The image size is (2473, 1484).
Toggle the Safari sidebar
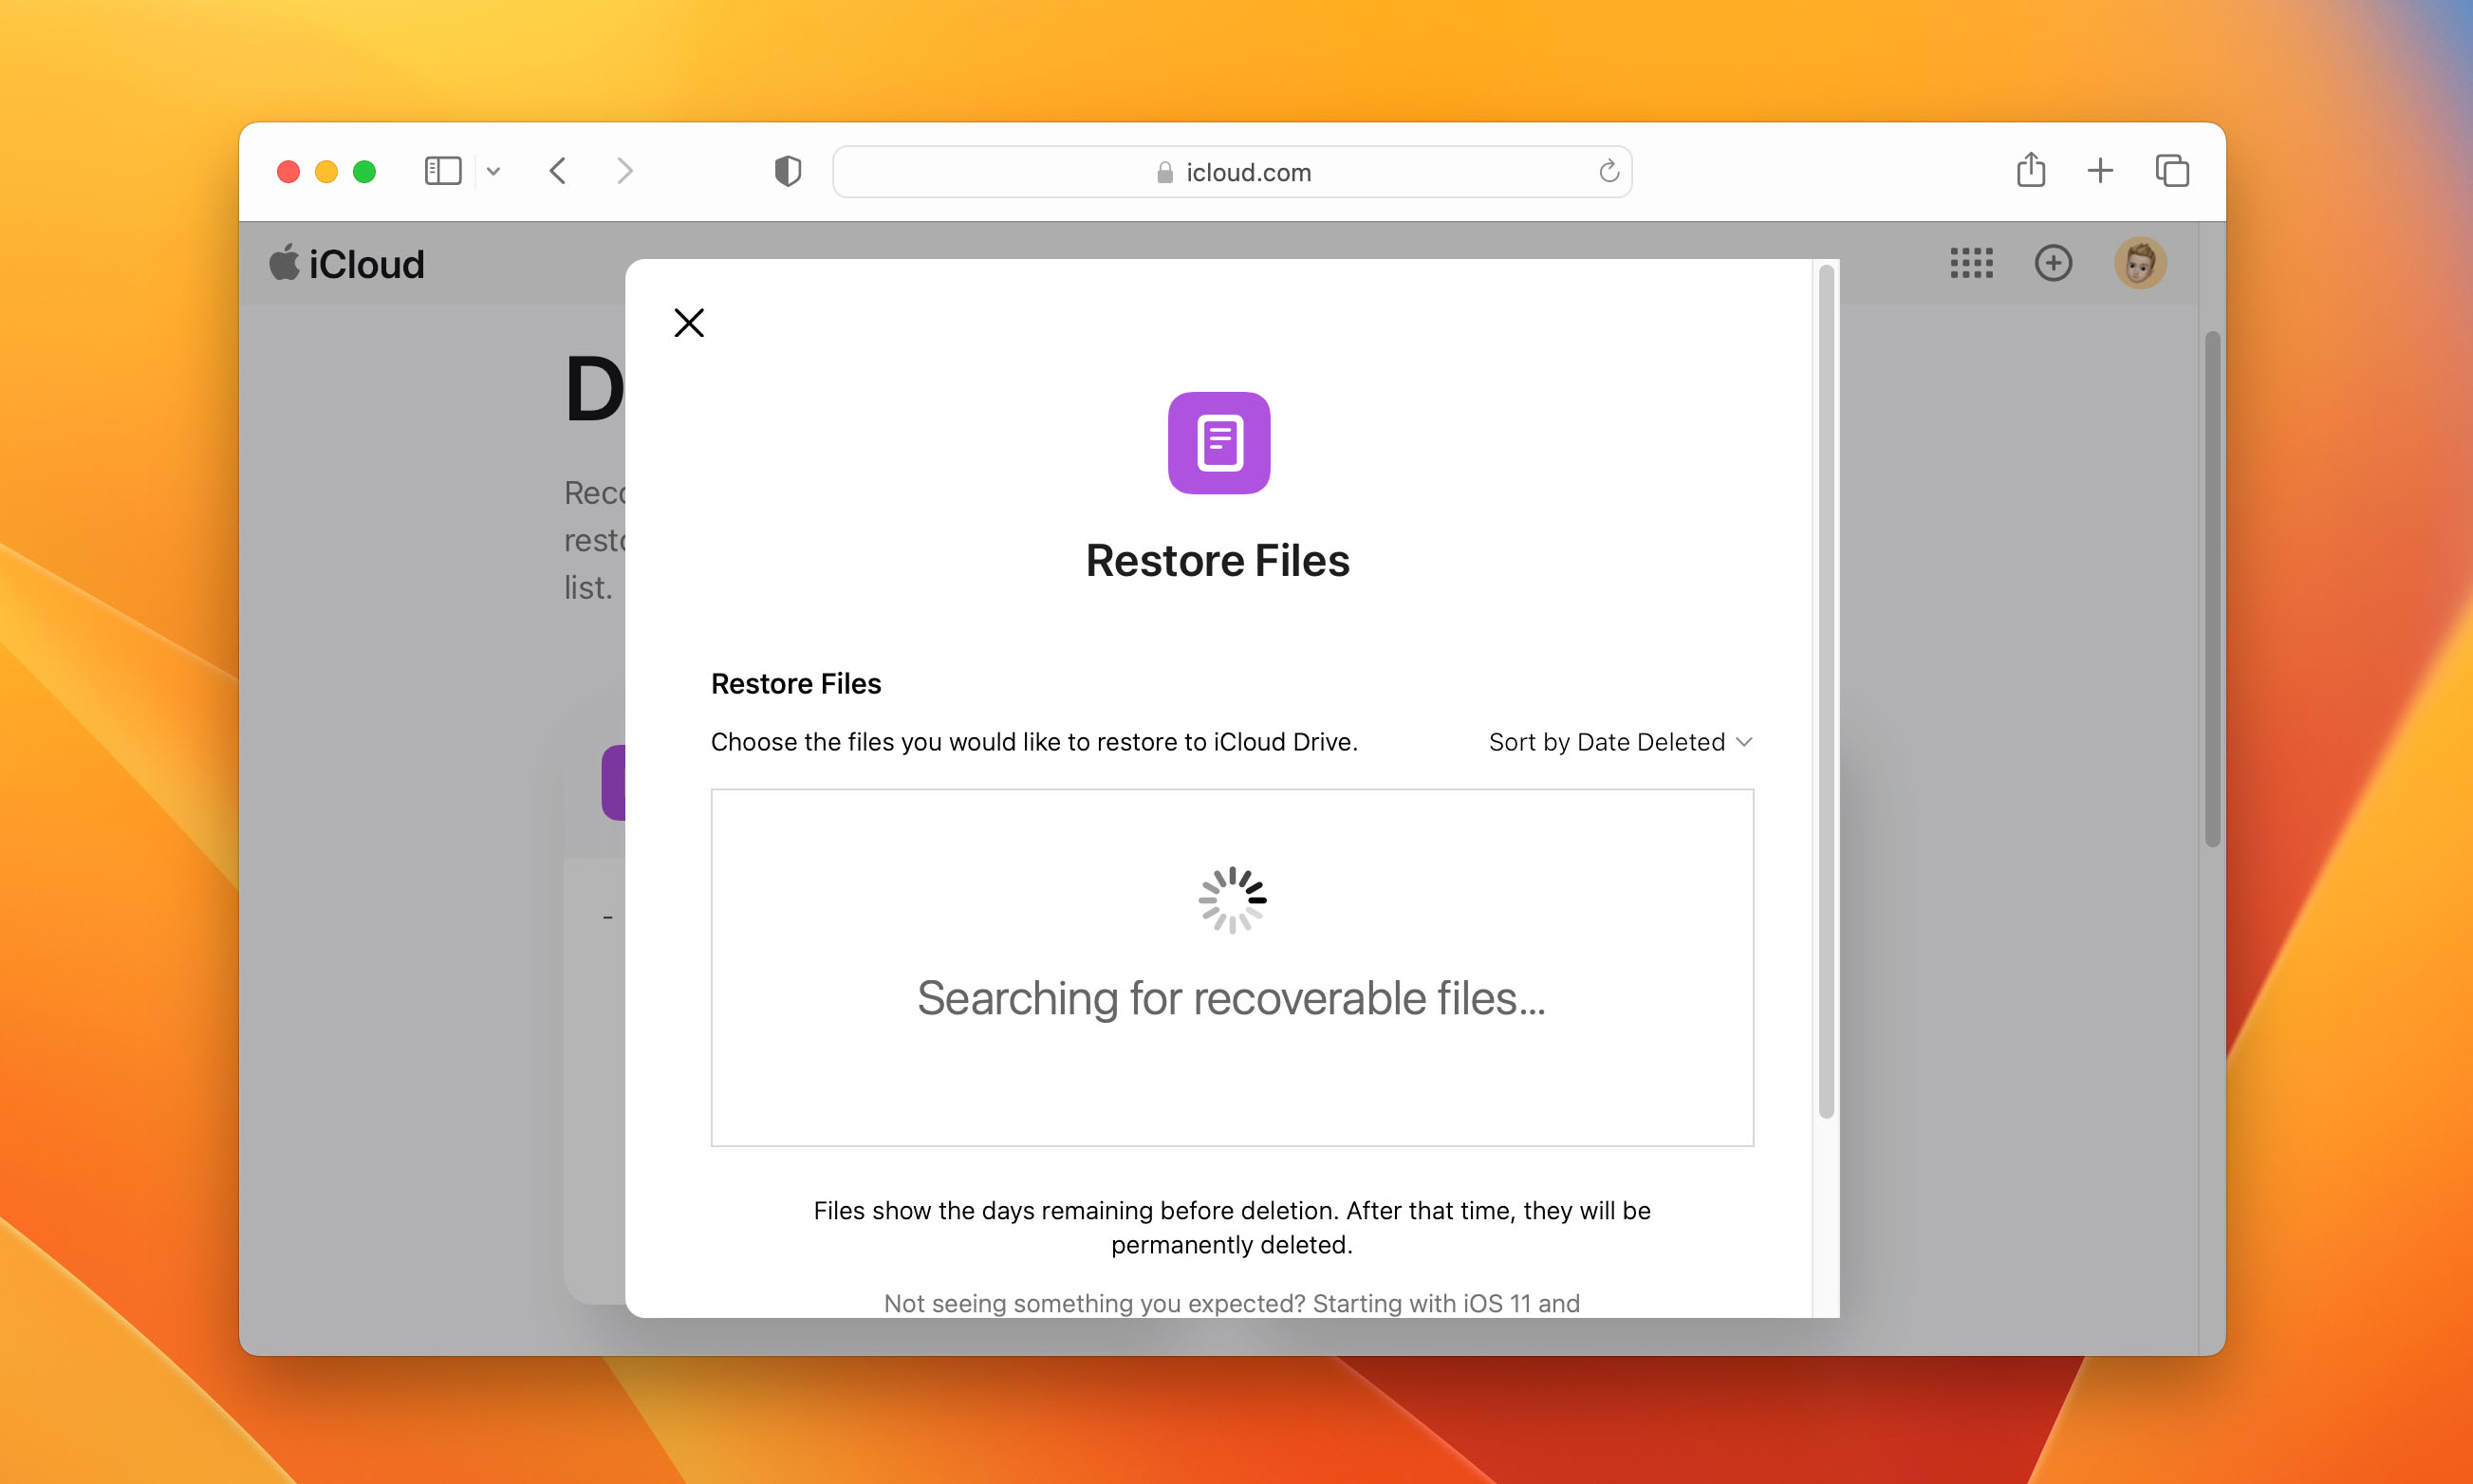click(442, 171)
